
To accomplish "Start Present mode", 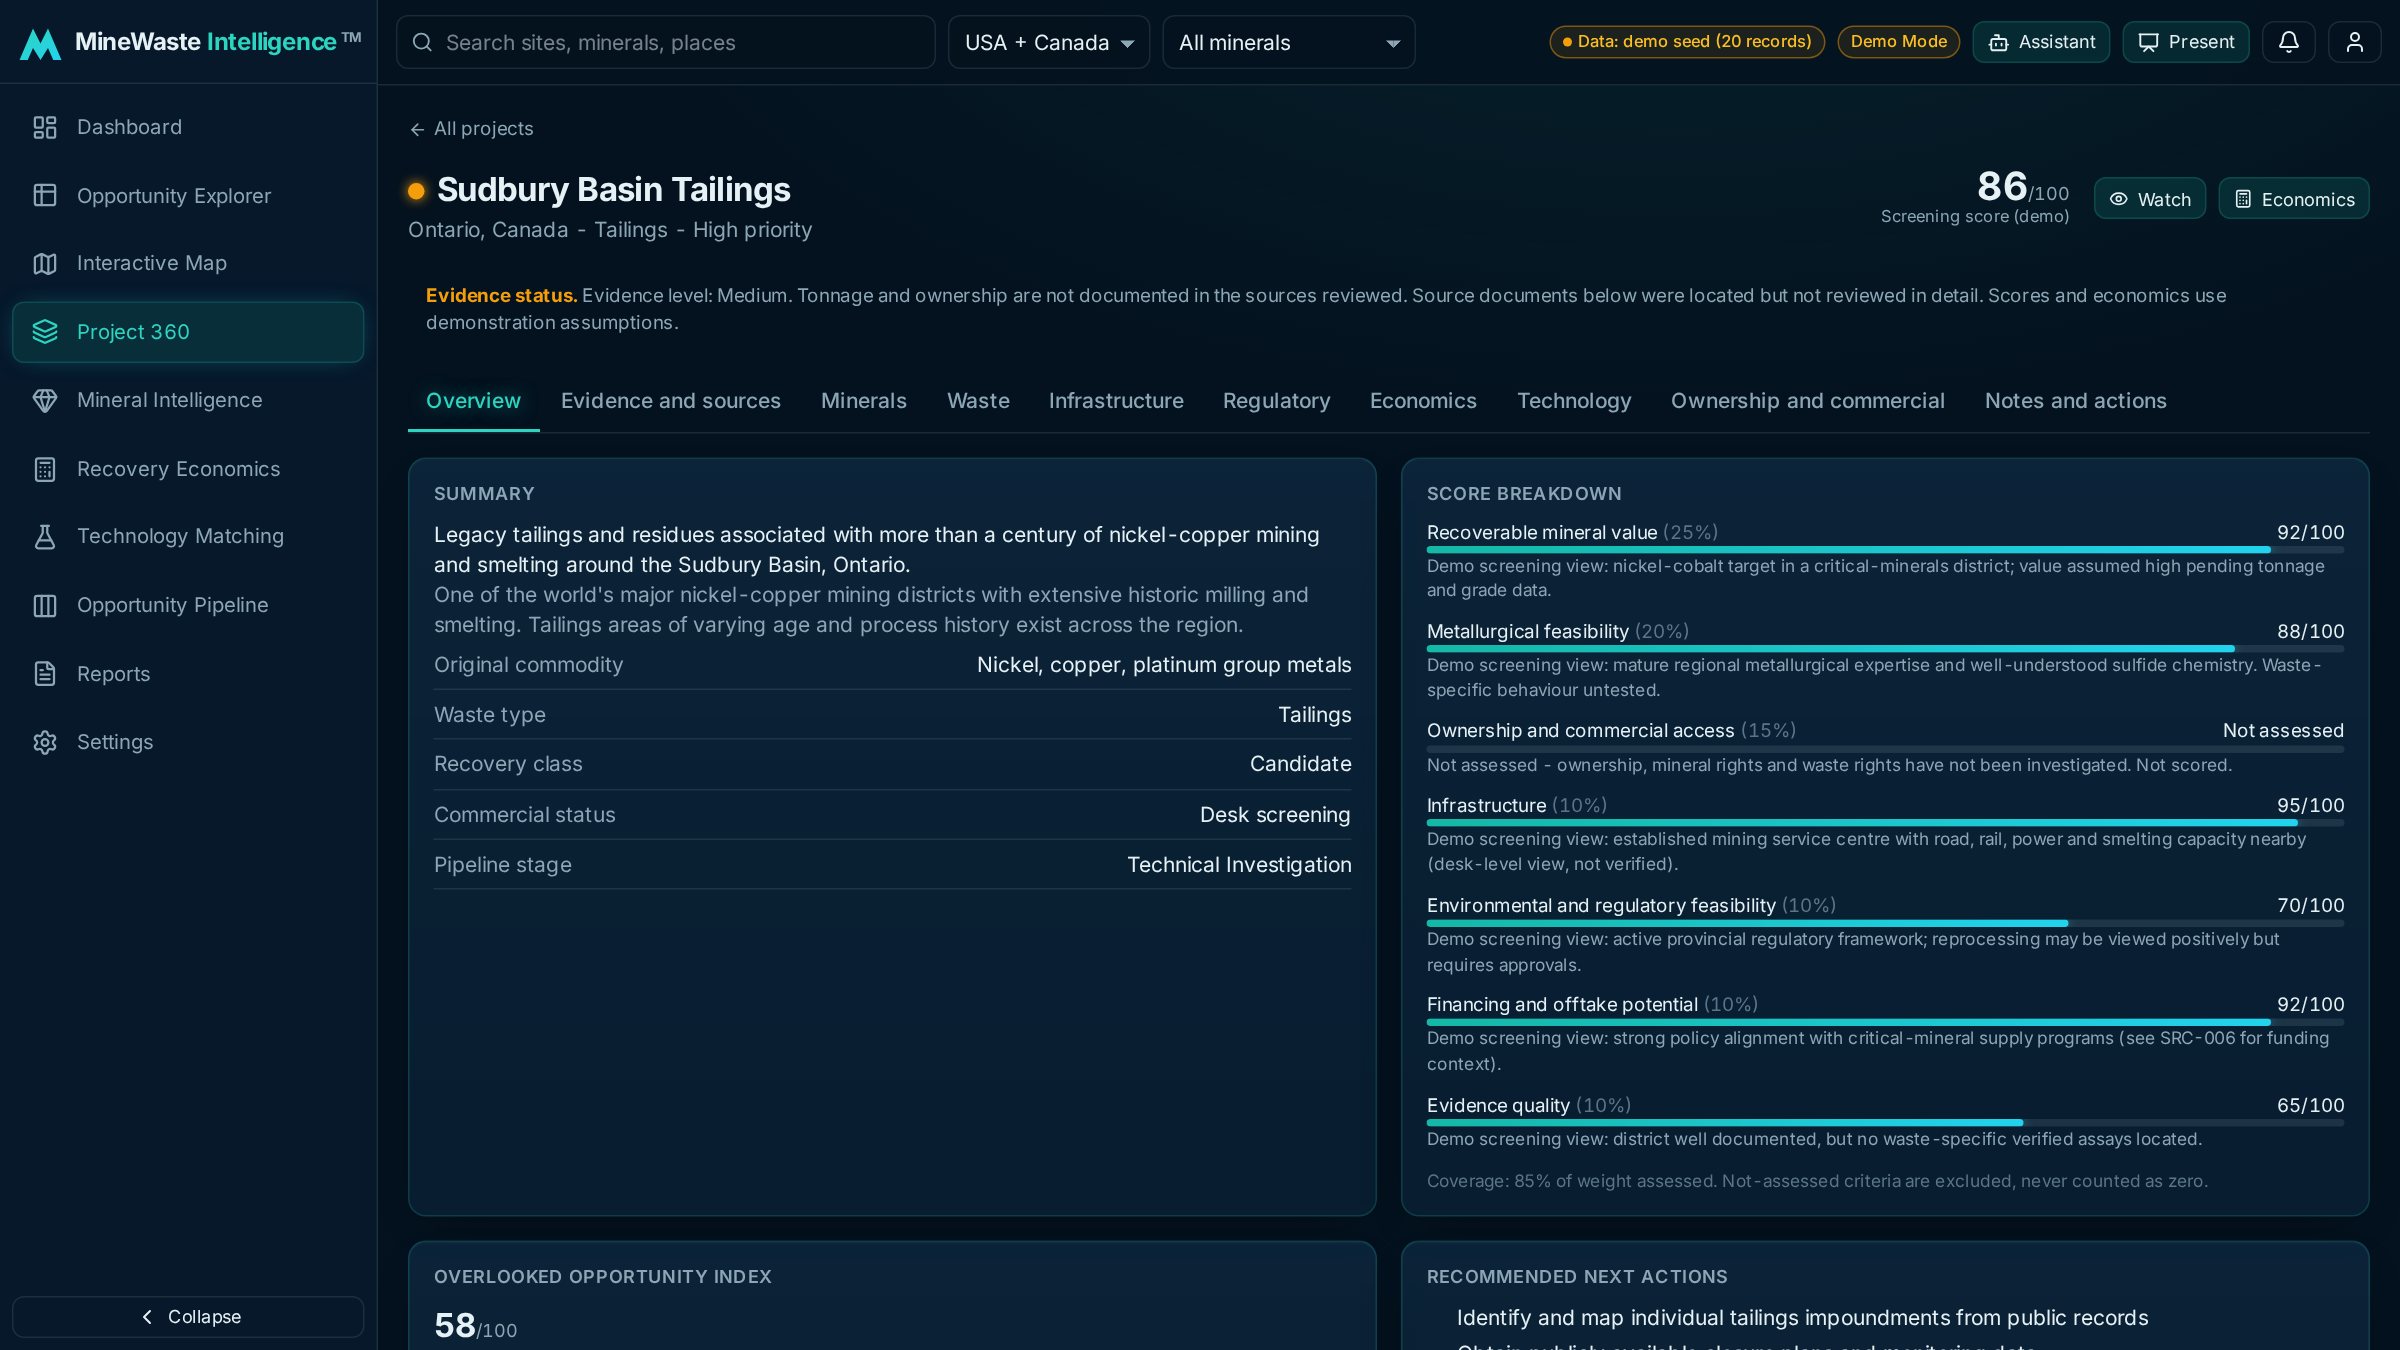I will pyautogui.click(x=2186, y=42).
